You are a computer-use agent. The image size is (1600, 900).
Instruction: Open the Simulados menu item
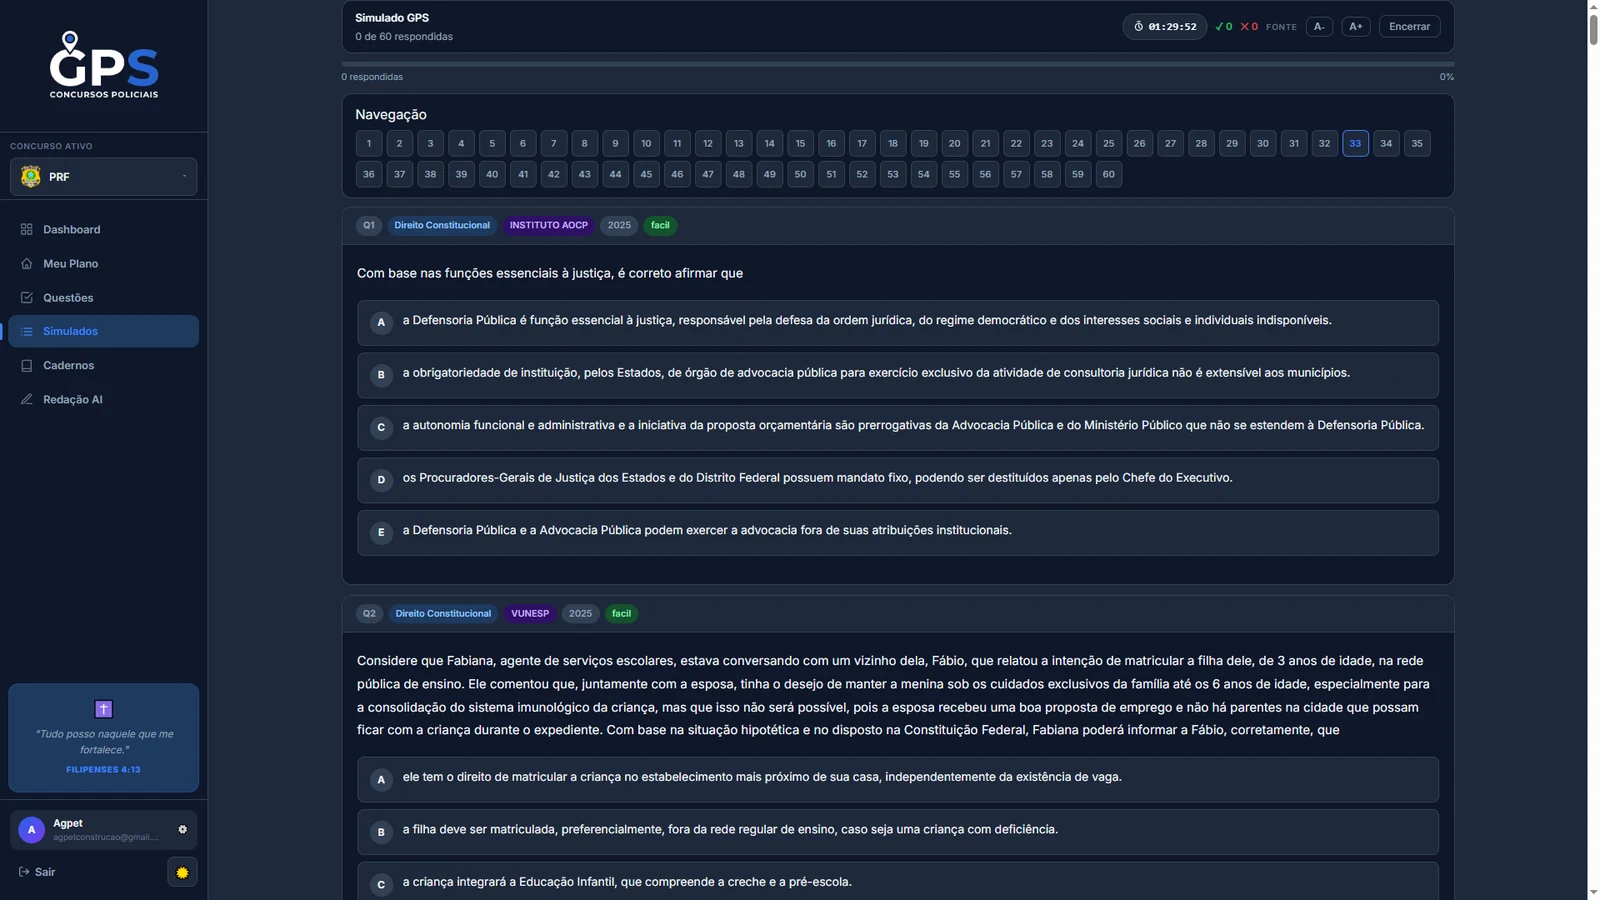tap(103, 331)
